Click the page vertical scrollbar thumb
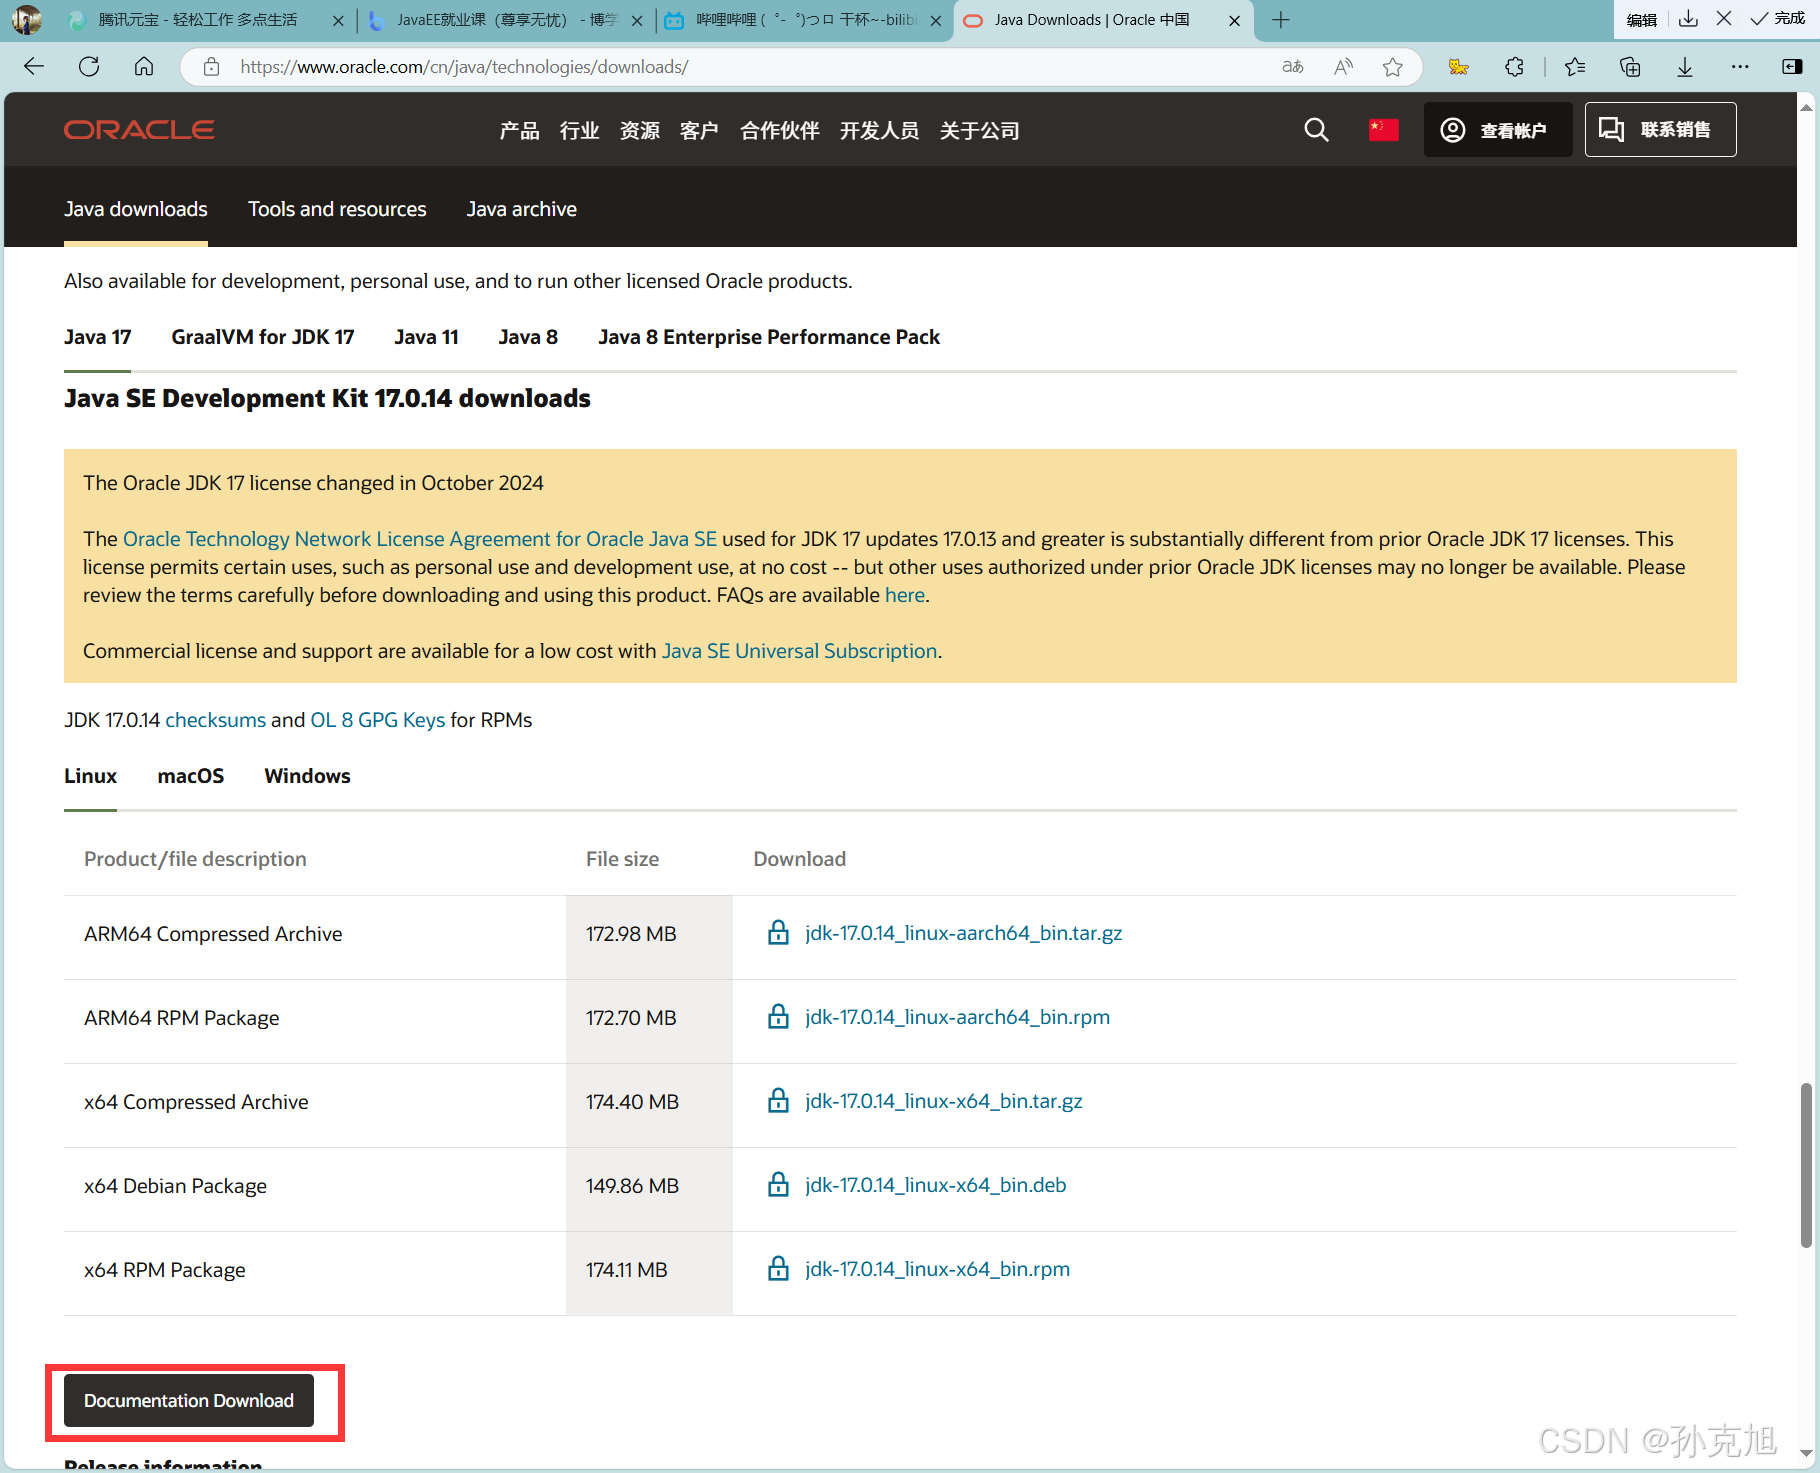This screenshot has width=1820, height=1473. pos(1806,1165)
